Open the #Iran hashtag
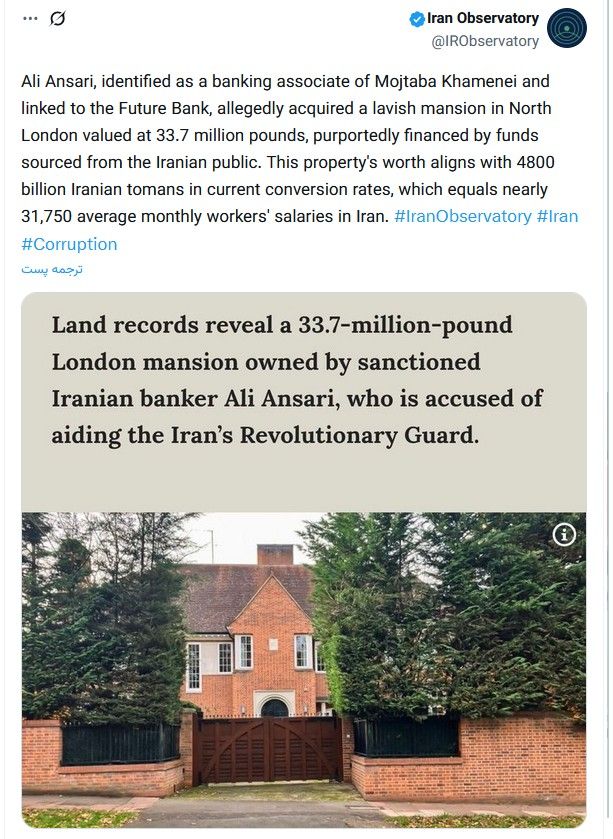 [558, 216]
